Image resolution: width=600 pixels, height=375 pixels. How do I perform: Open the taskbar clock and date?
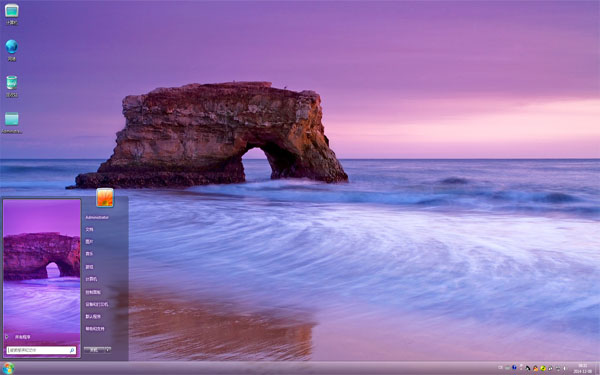[x=582, y=368]
